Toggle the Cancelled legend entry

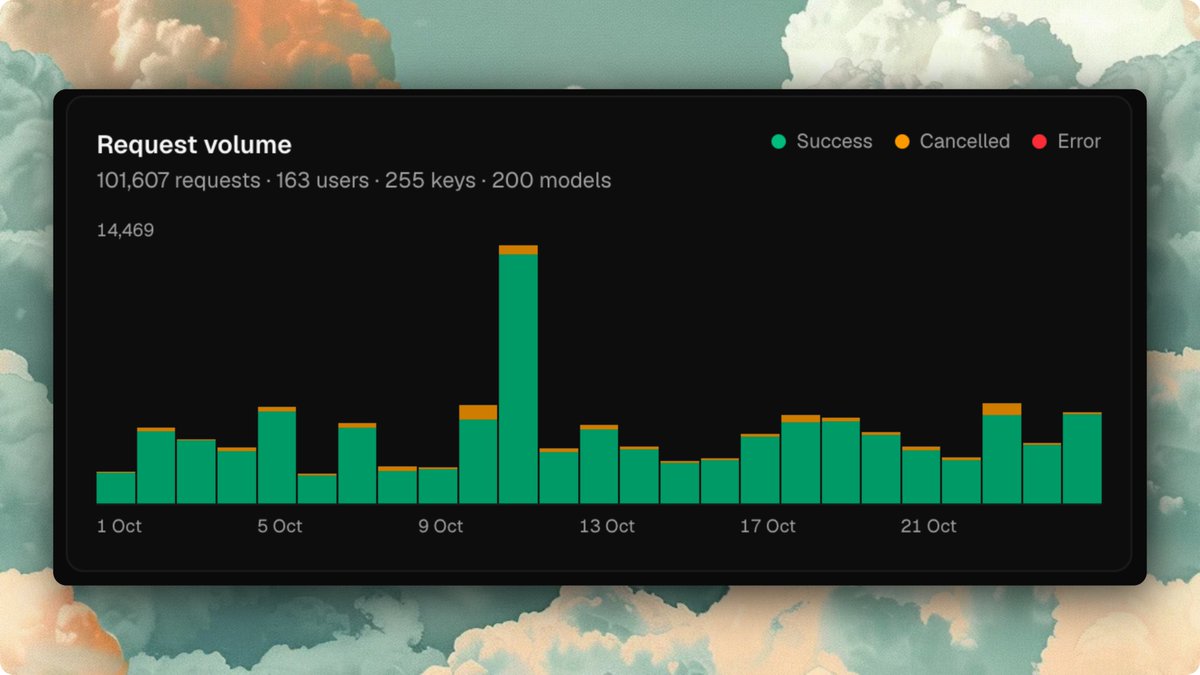[952, 142]
